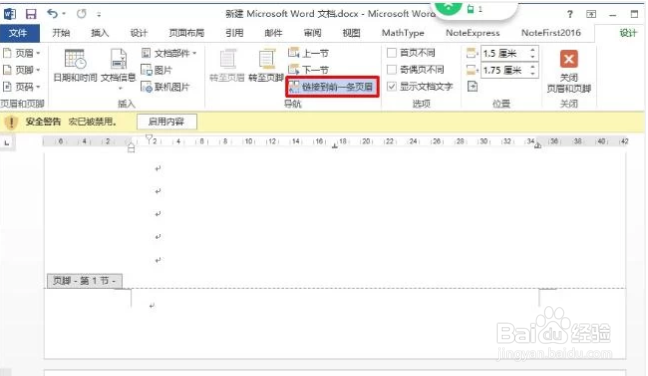Insert 联机图片 online pictures
Viewport: 648px width, 376px height.
pyautogui.click(x=165, y=87)
